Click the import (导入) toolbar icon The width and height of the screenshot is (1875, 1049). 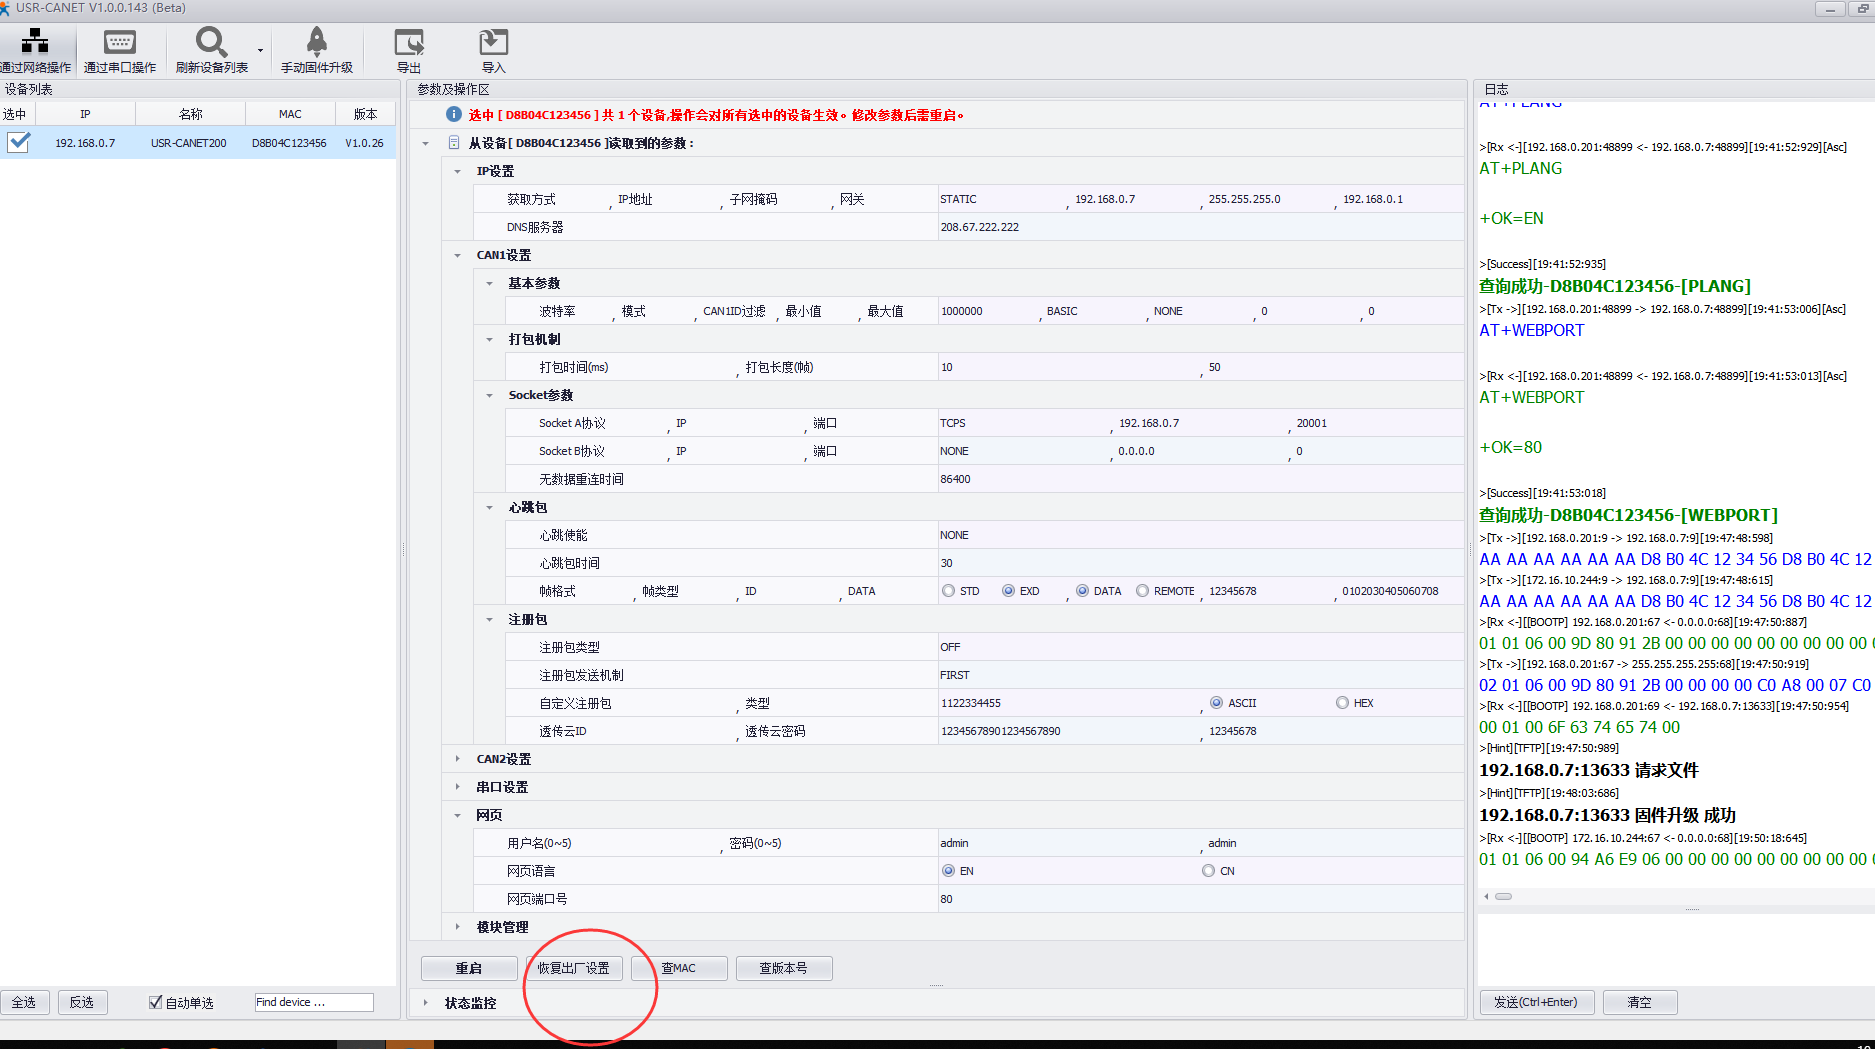pyautogui.click(x=493, y=42)
